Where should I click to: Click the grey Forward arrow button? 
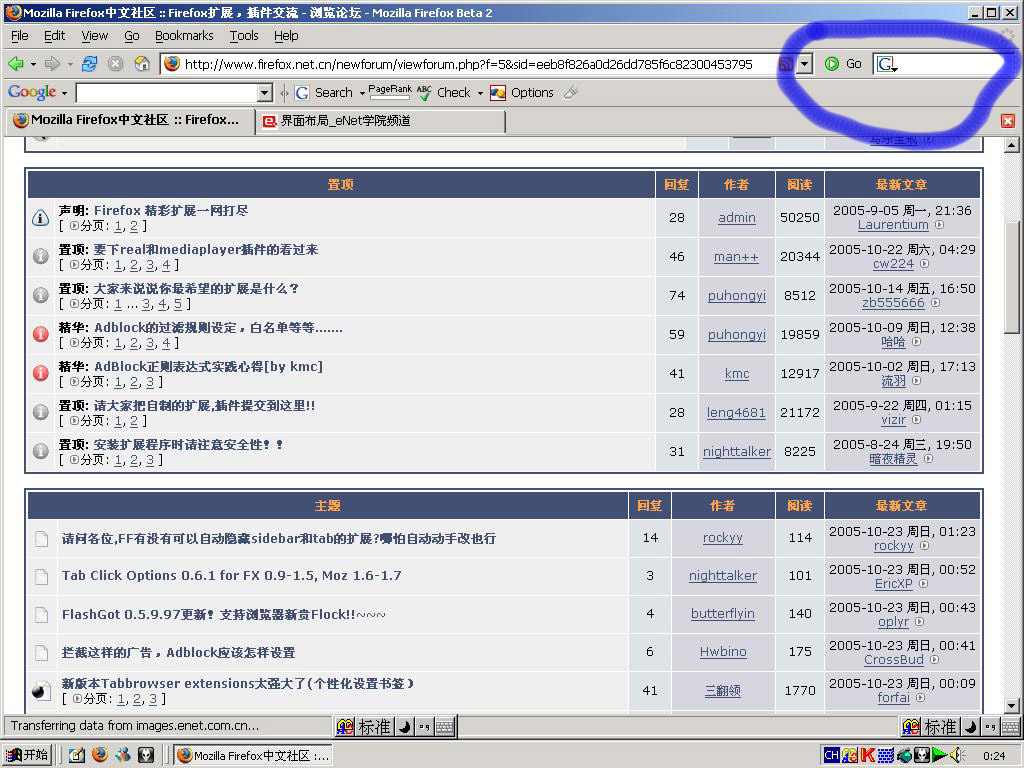52,64
